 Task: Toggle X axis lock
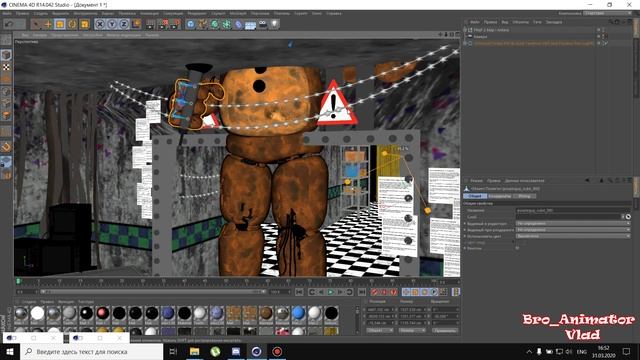[x=100, y=24]
